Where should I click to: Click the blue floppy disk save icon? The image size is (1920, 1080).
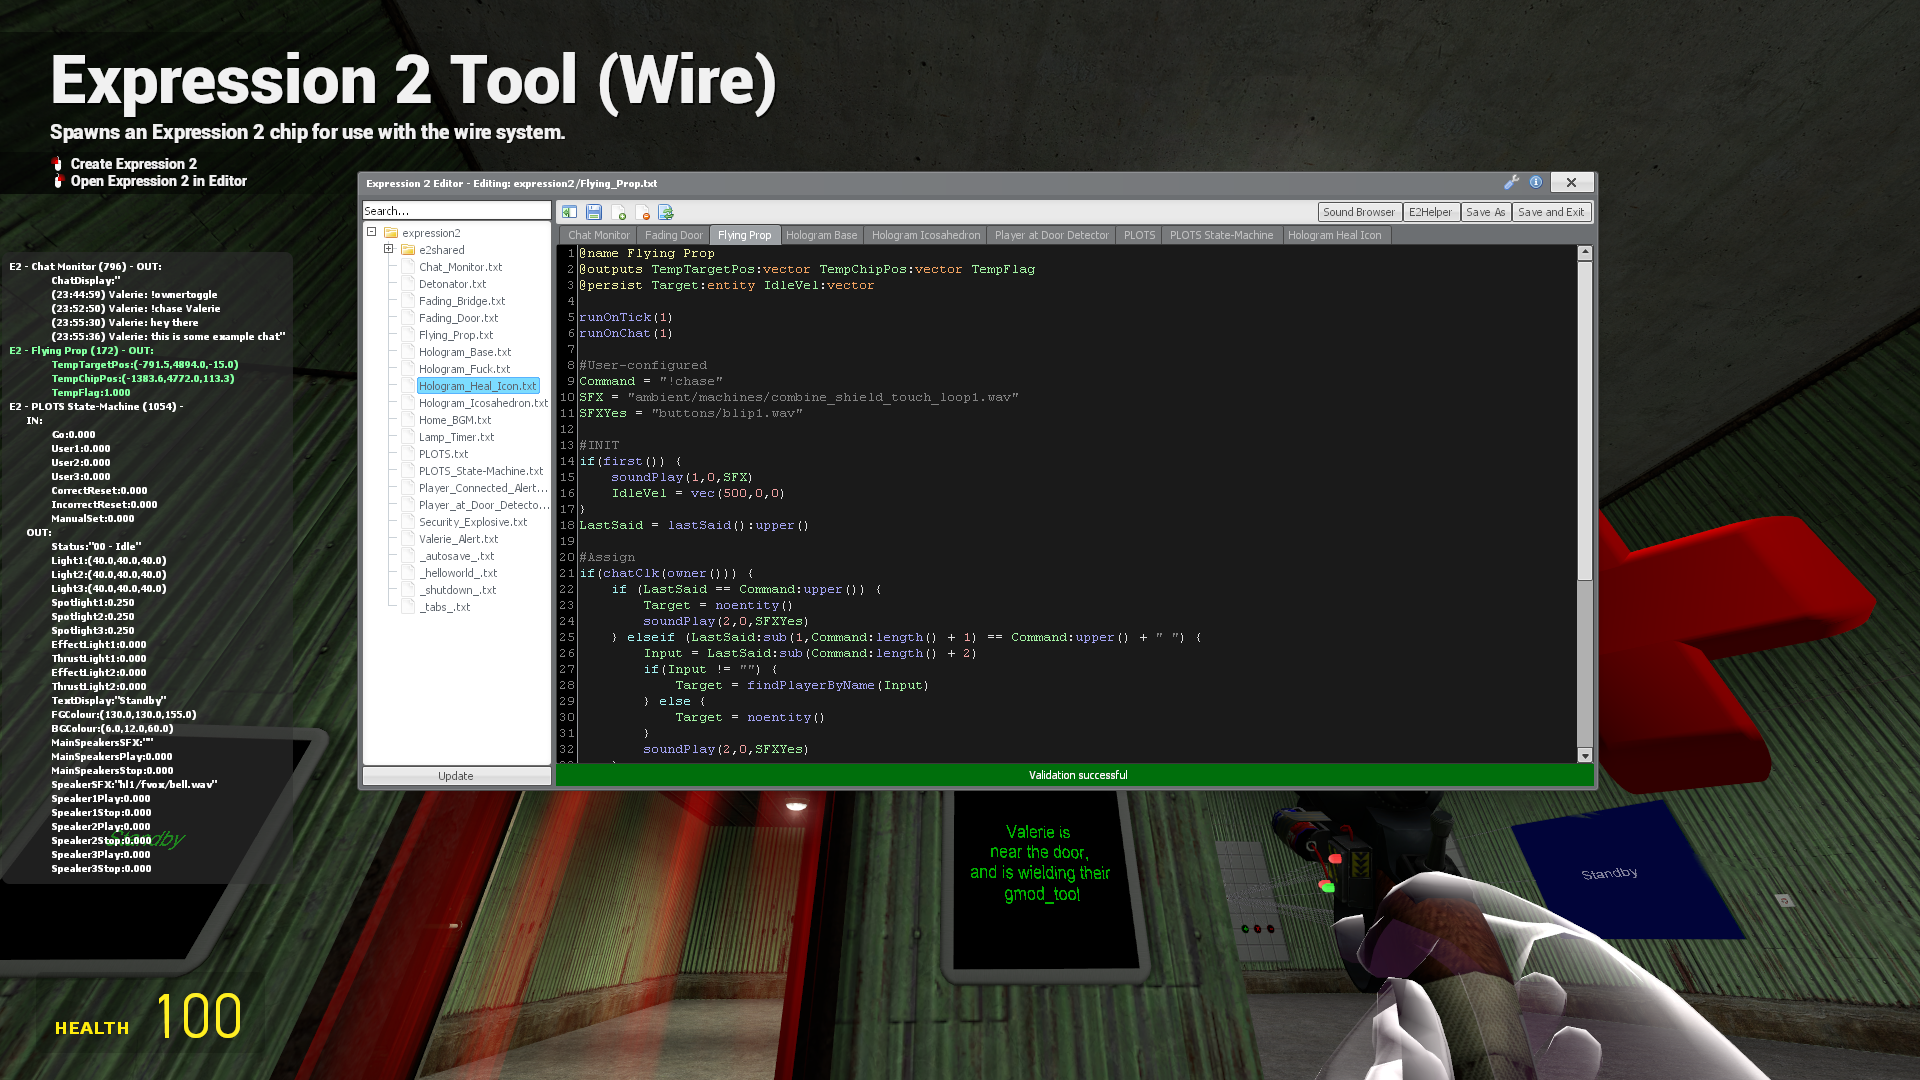tap(594, 212)
